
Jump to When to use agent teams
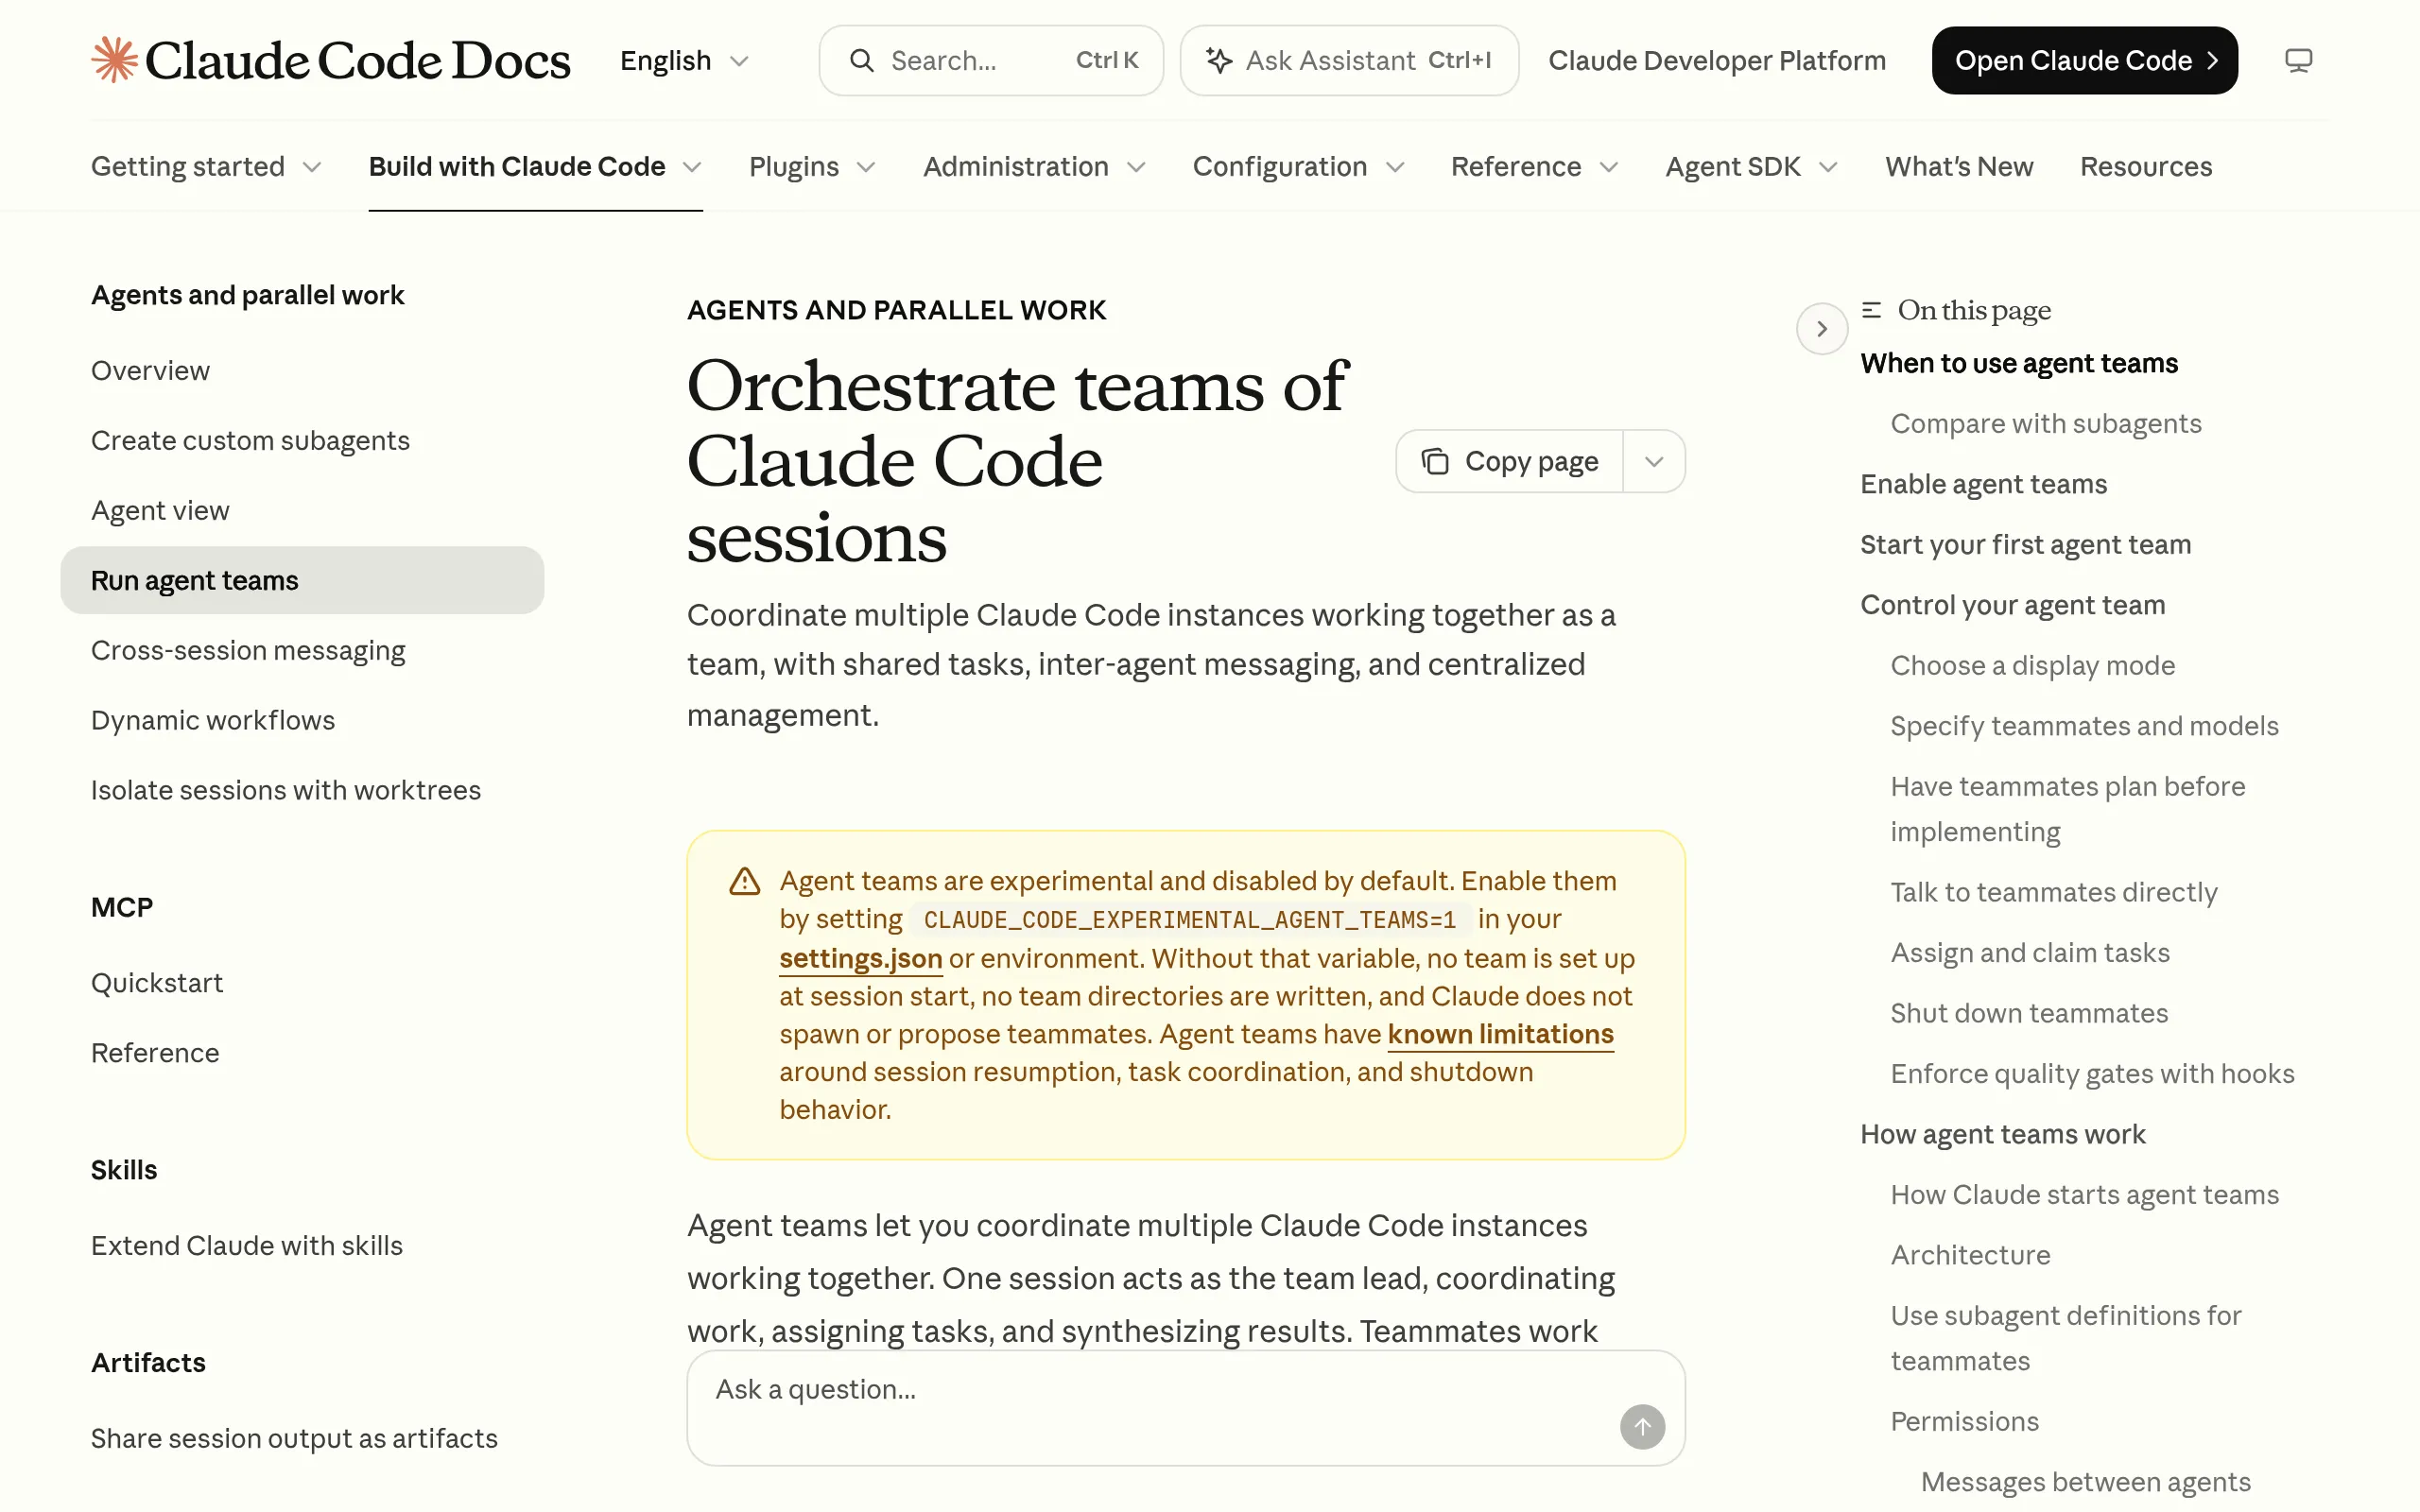(x=2018, y=363)
